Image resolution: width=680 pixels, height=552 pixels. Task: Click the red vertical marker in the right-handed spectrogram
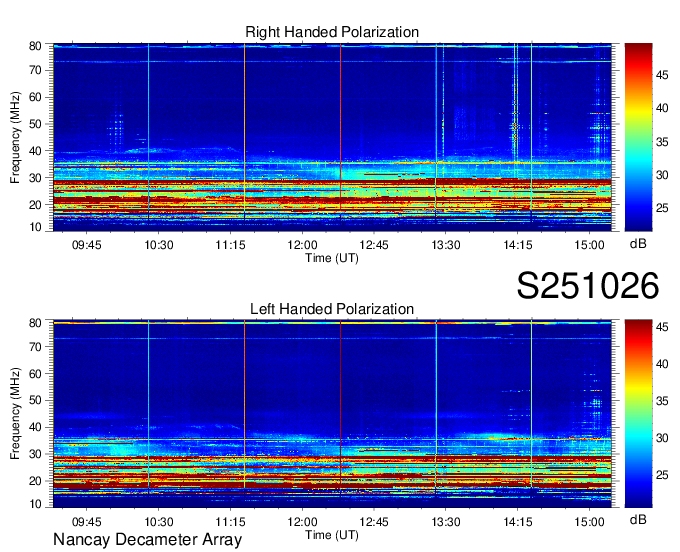(340, 130)
